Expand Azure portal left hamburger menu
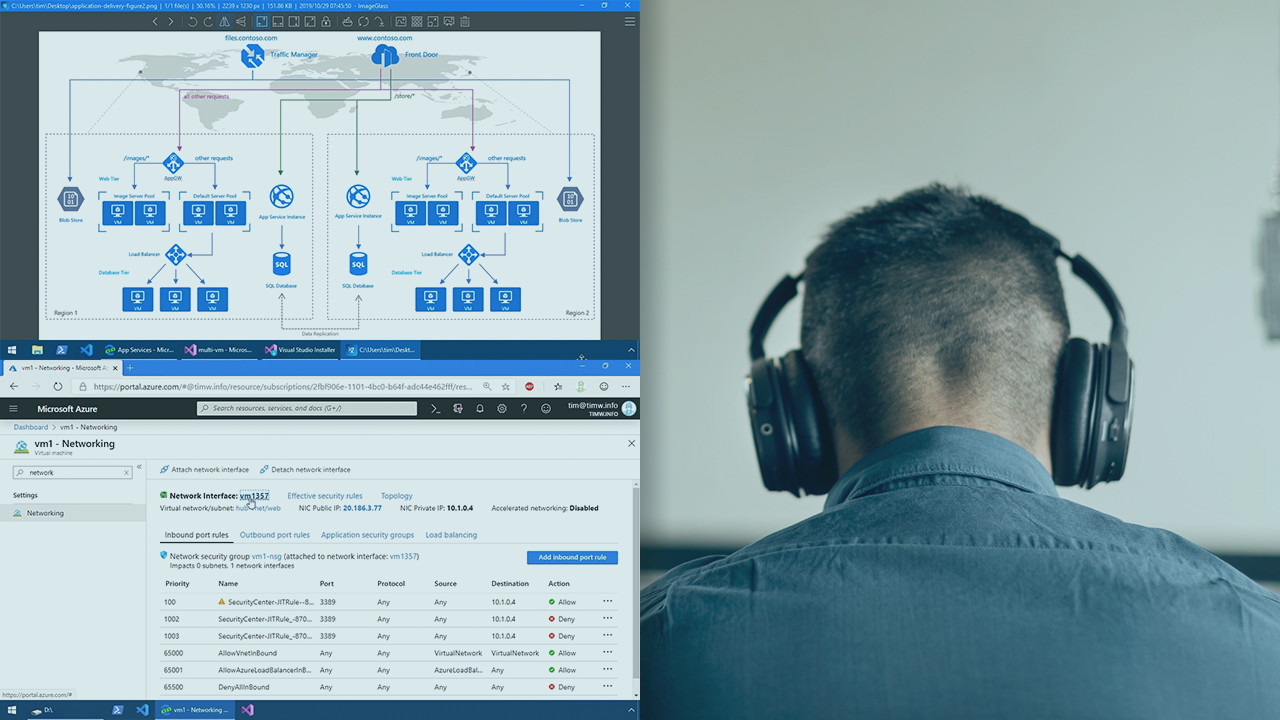 (x=13, y=409)
